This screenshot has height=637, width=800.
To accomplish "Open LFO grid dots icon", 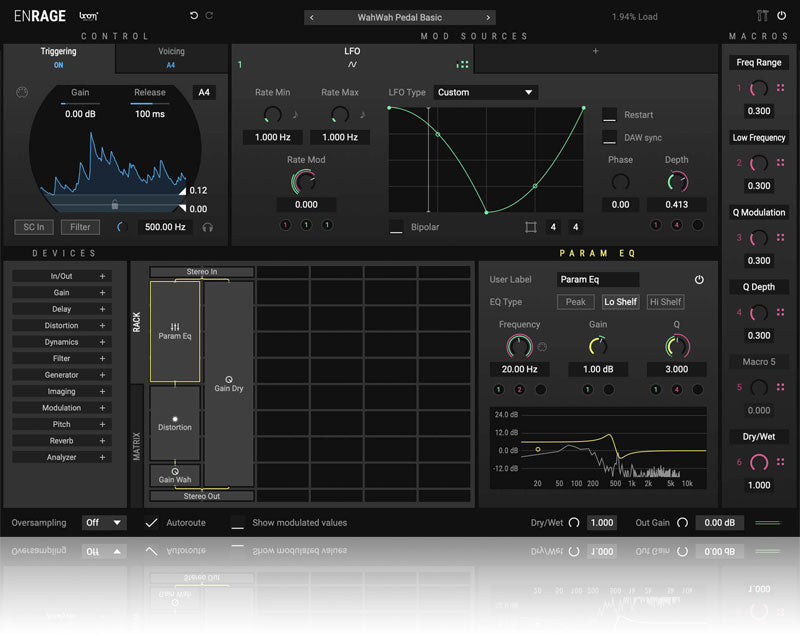I will click(x=463, y=65).
